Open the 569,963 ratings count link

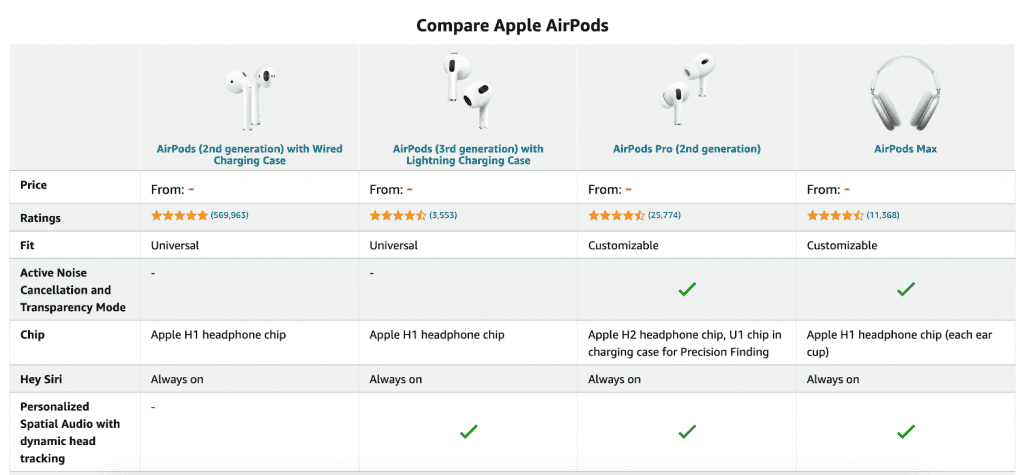(x=229, y=215)
